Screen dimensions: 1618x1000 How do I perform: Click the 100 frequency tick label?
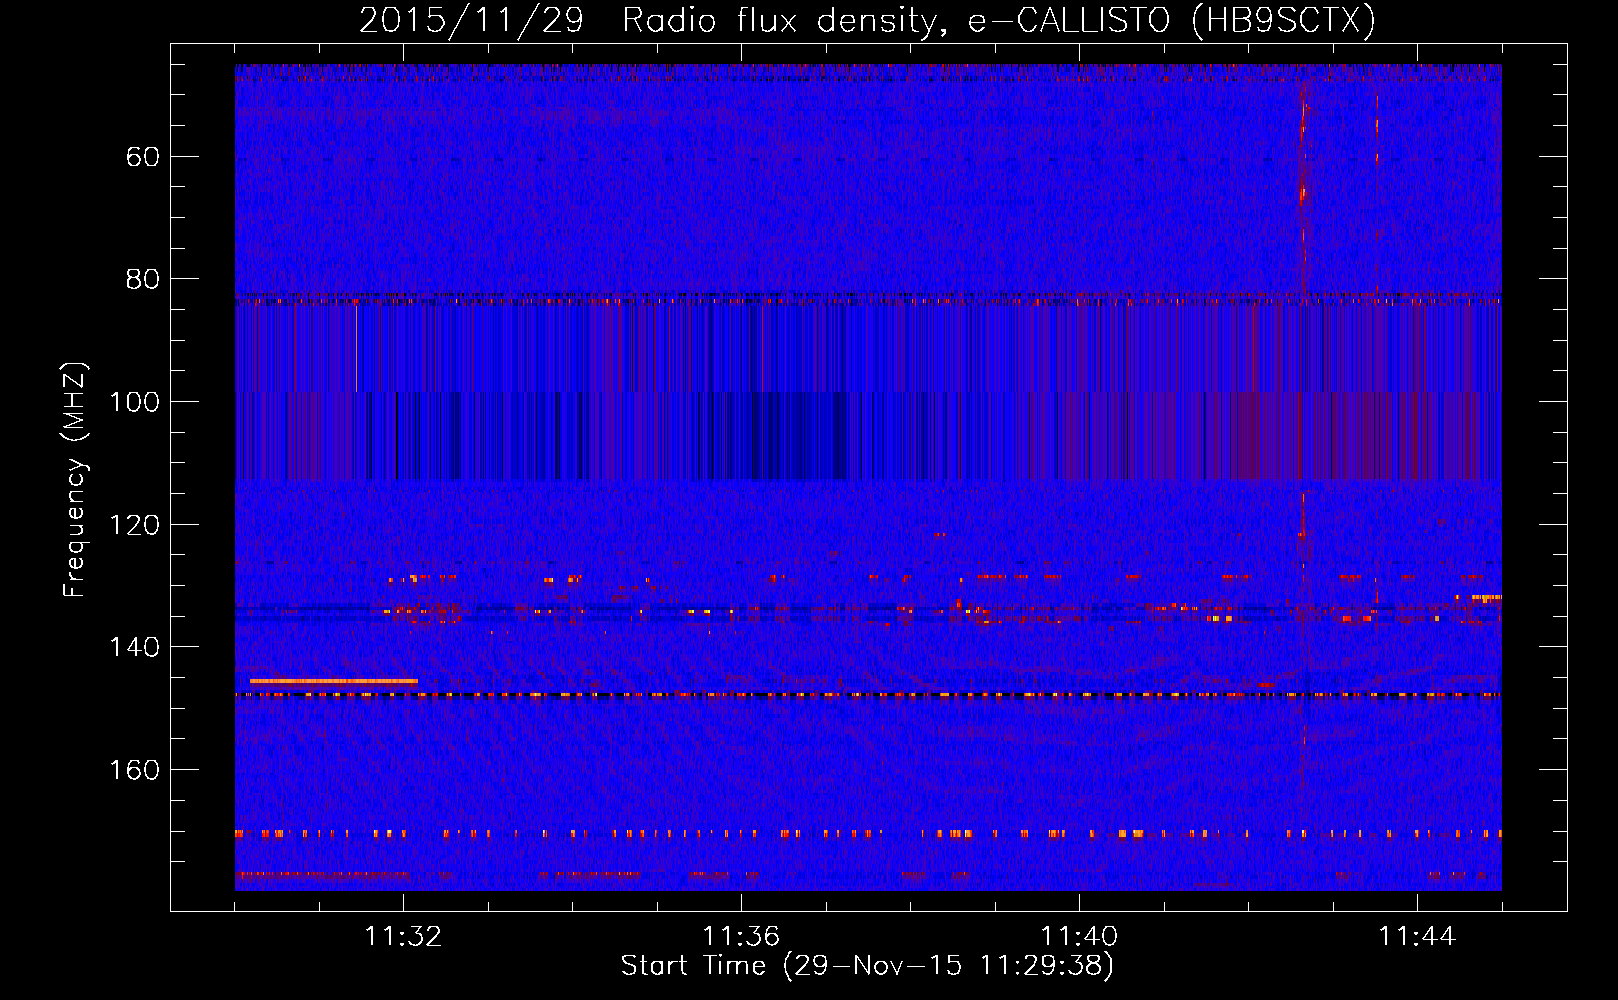tap(134, 402)
